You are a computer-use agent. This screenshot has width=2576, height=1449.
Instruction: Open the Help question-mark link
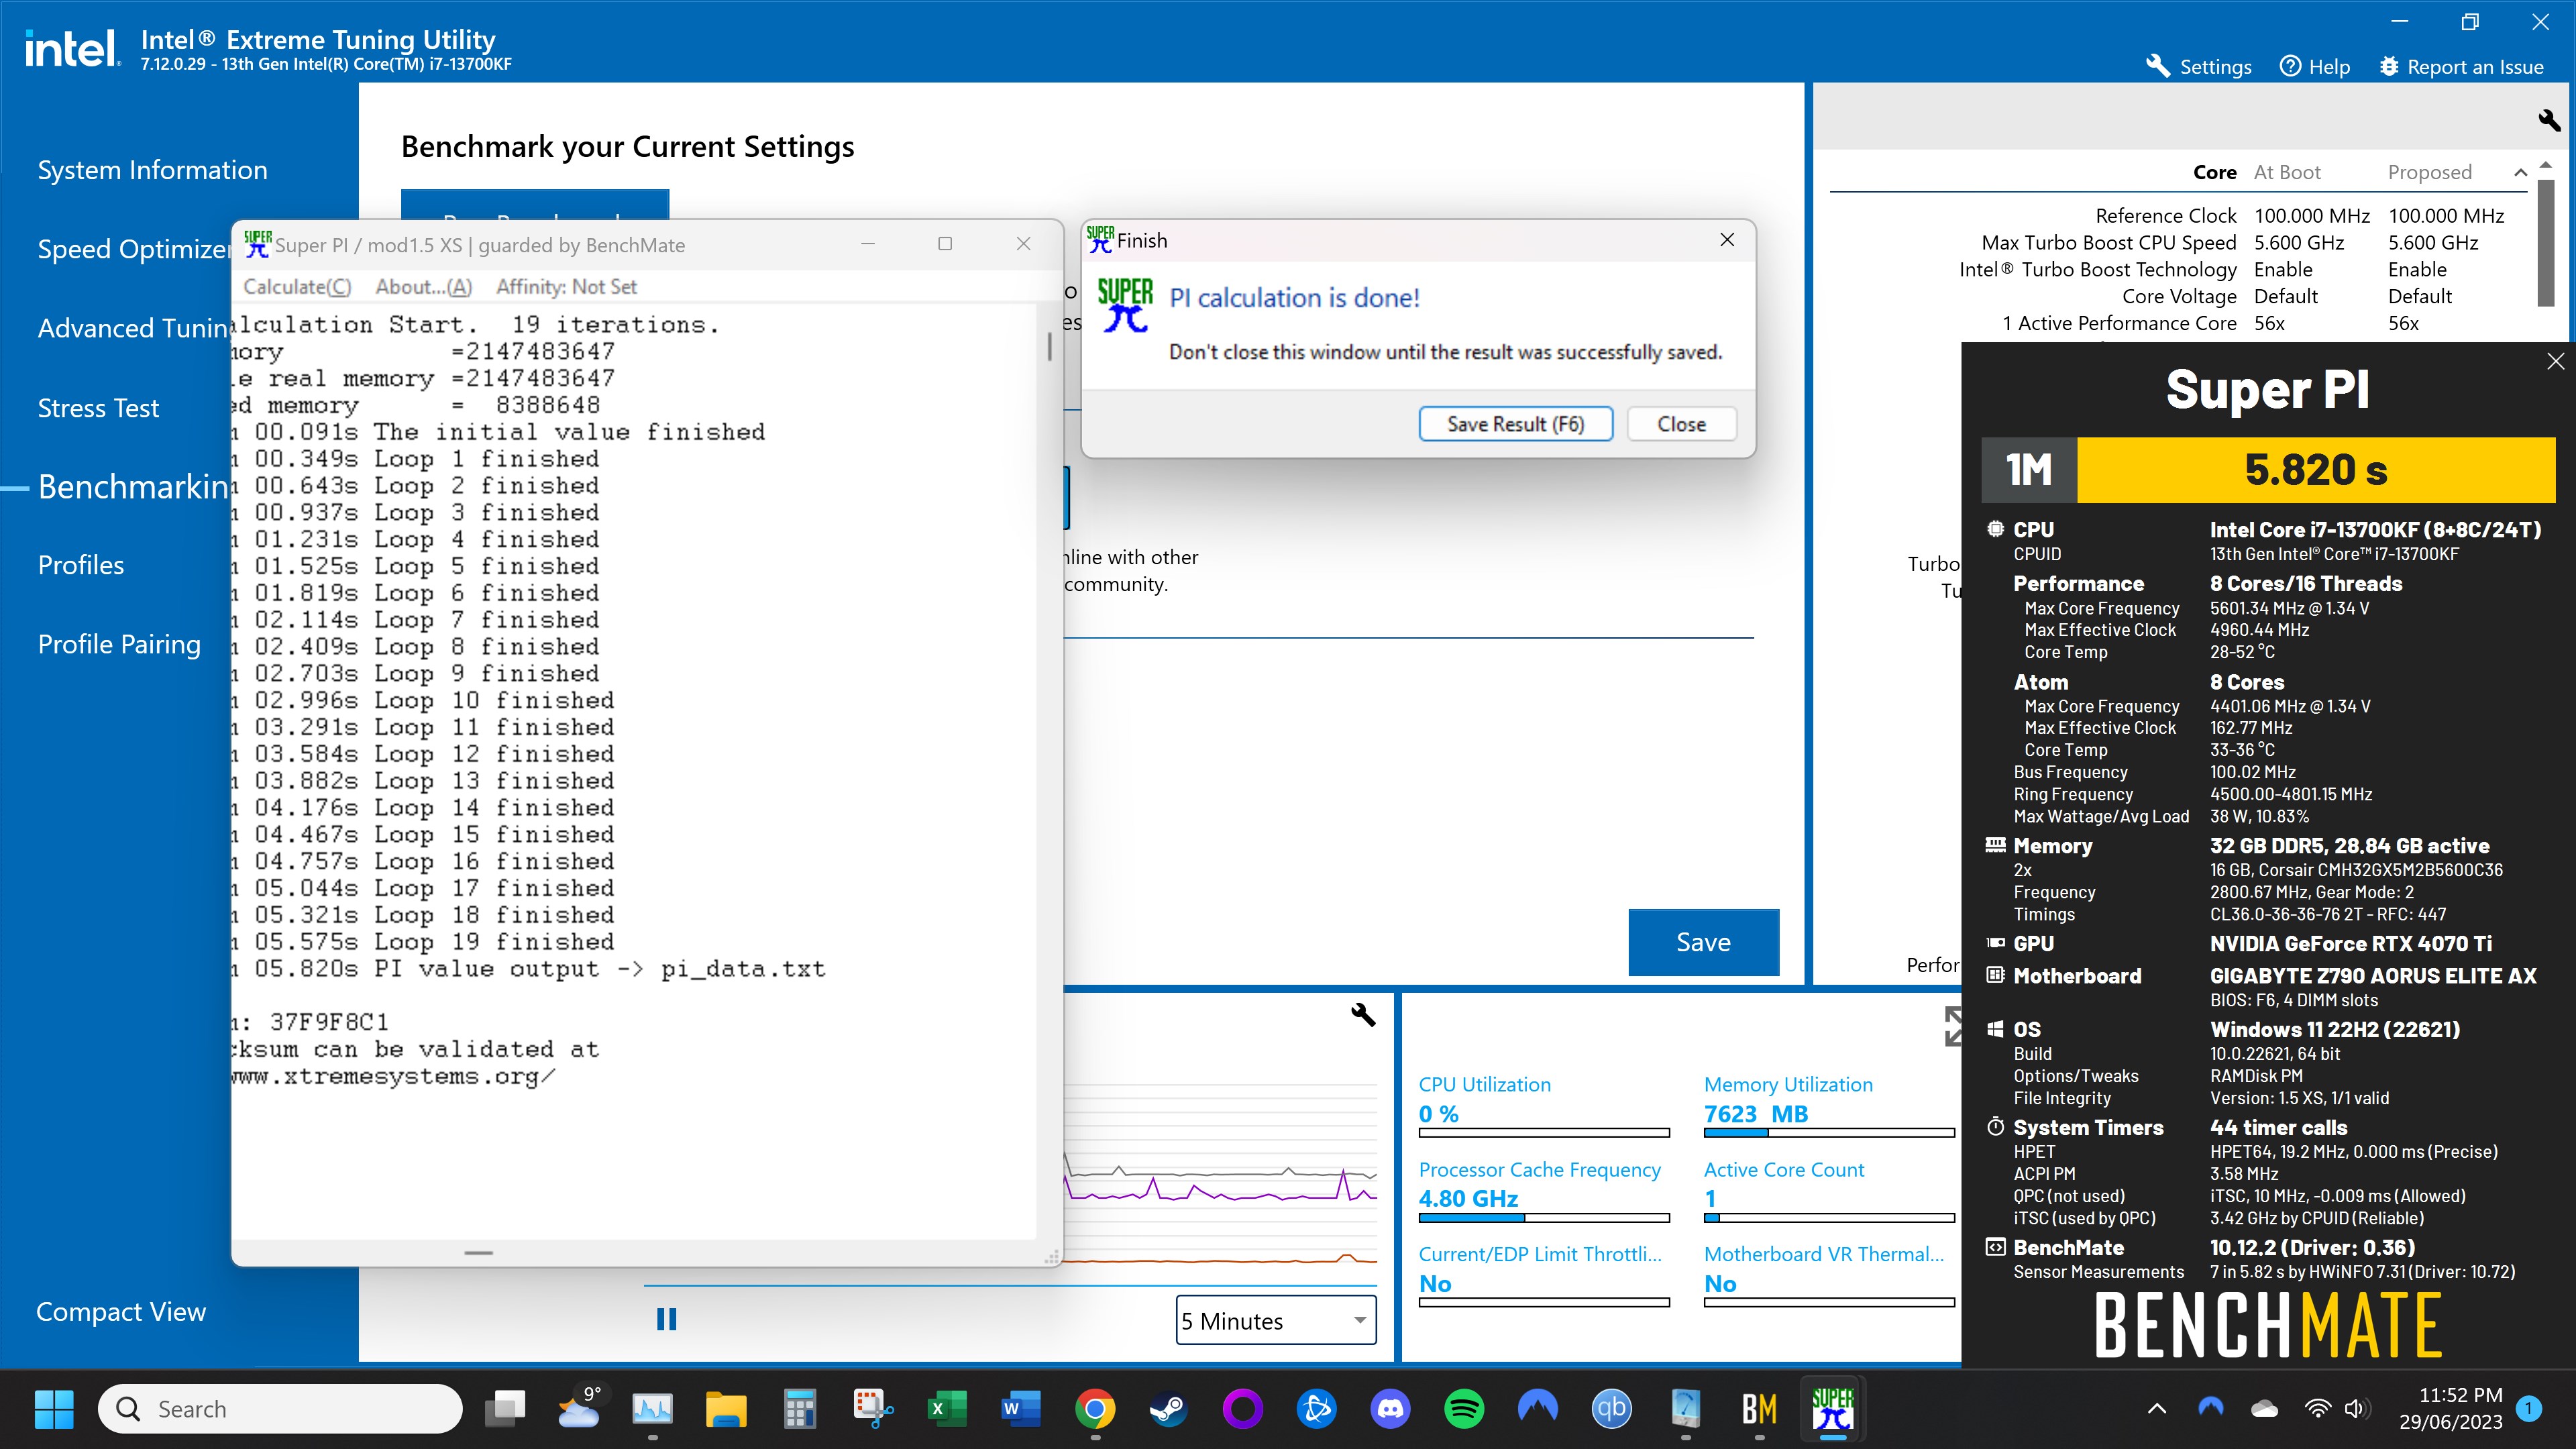[2314, 66]
